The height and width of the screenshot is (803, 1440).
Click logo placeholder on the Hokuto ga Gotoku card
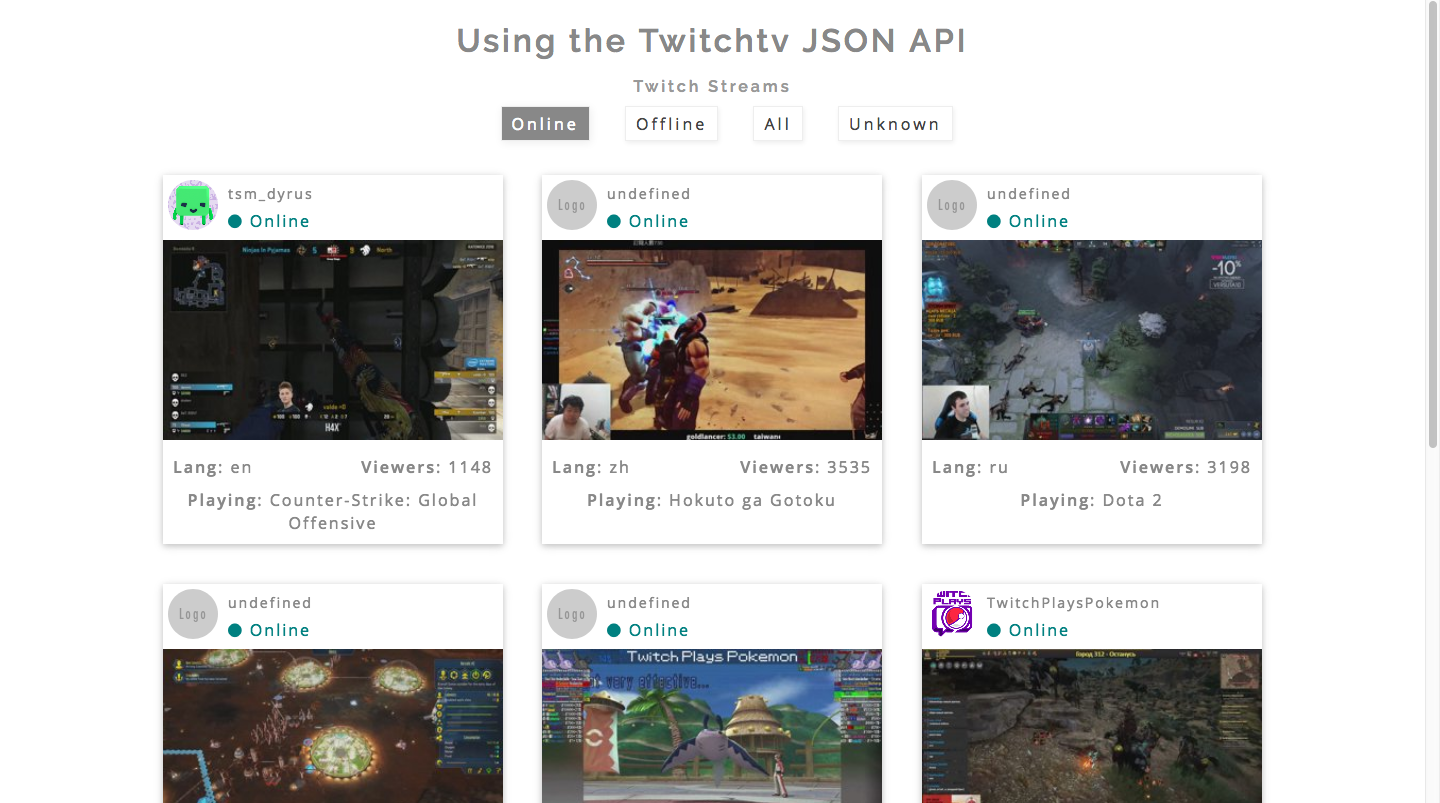point(572,205)
